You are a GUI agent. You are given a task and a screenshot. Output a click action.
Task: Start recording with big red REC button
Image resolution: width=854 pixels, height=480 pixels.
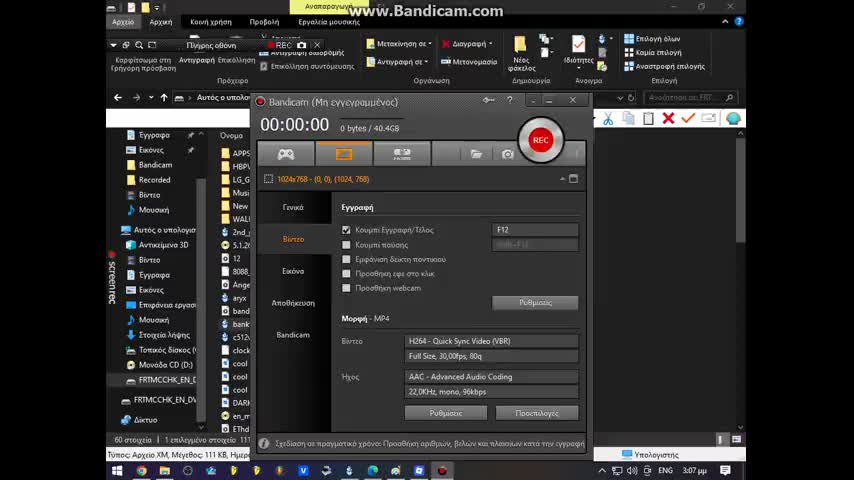click(540, 140)
